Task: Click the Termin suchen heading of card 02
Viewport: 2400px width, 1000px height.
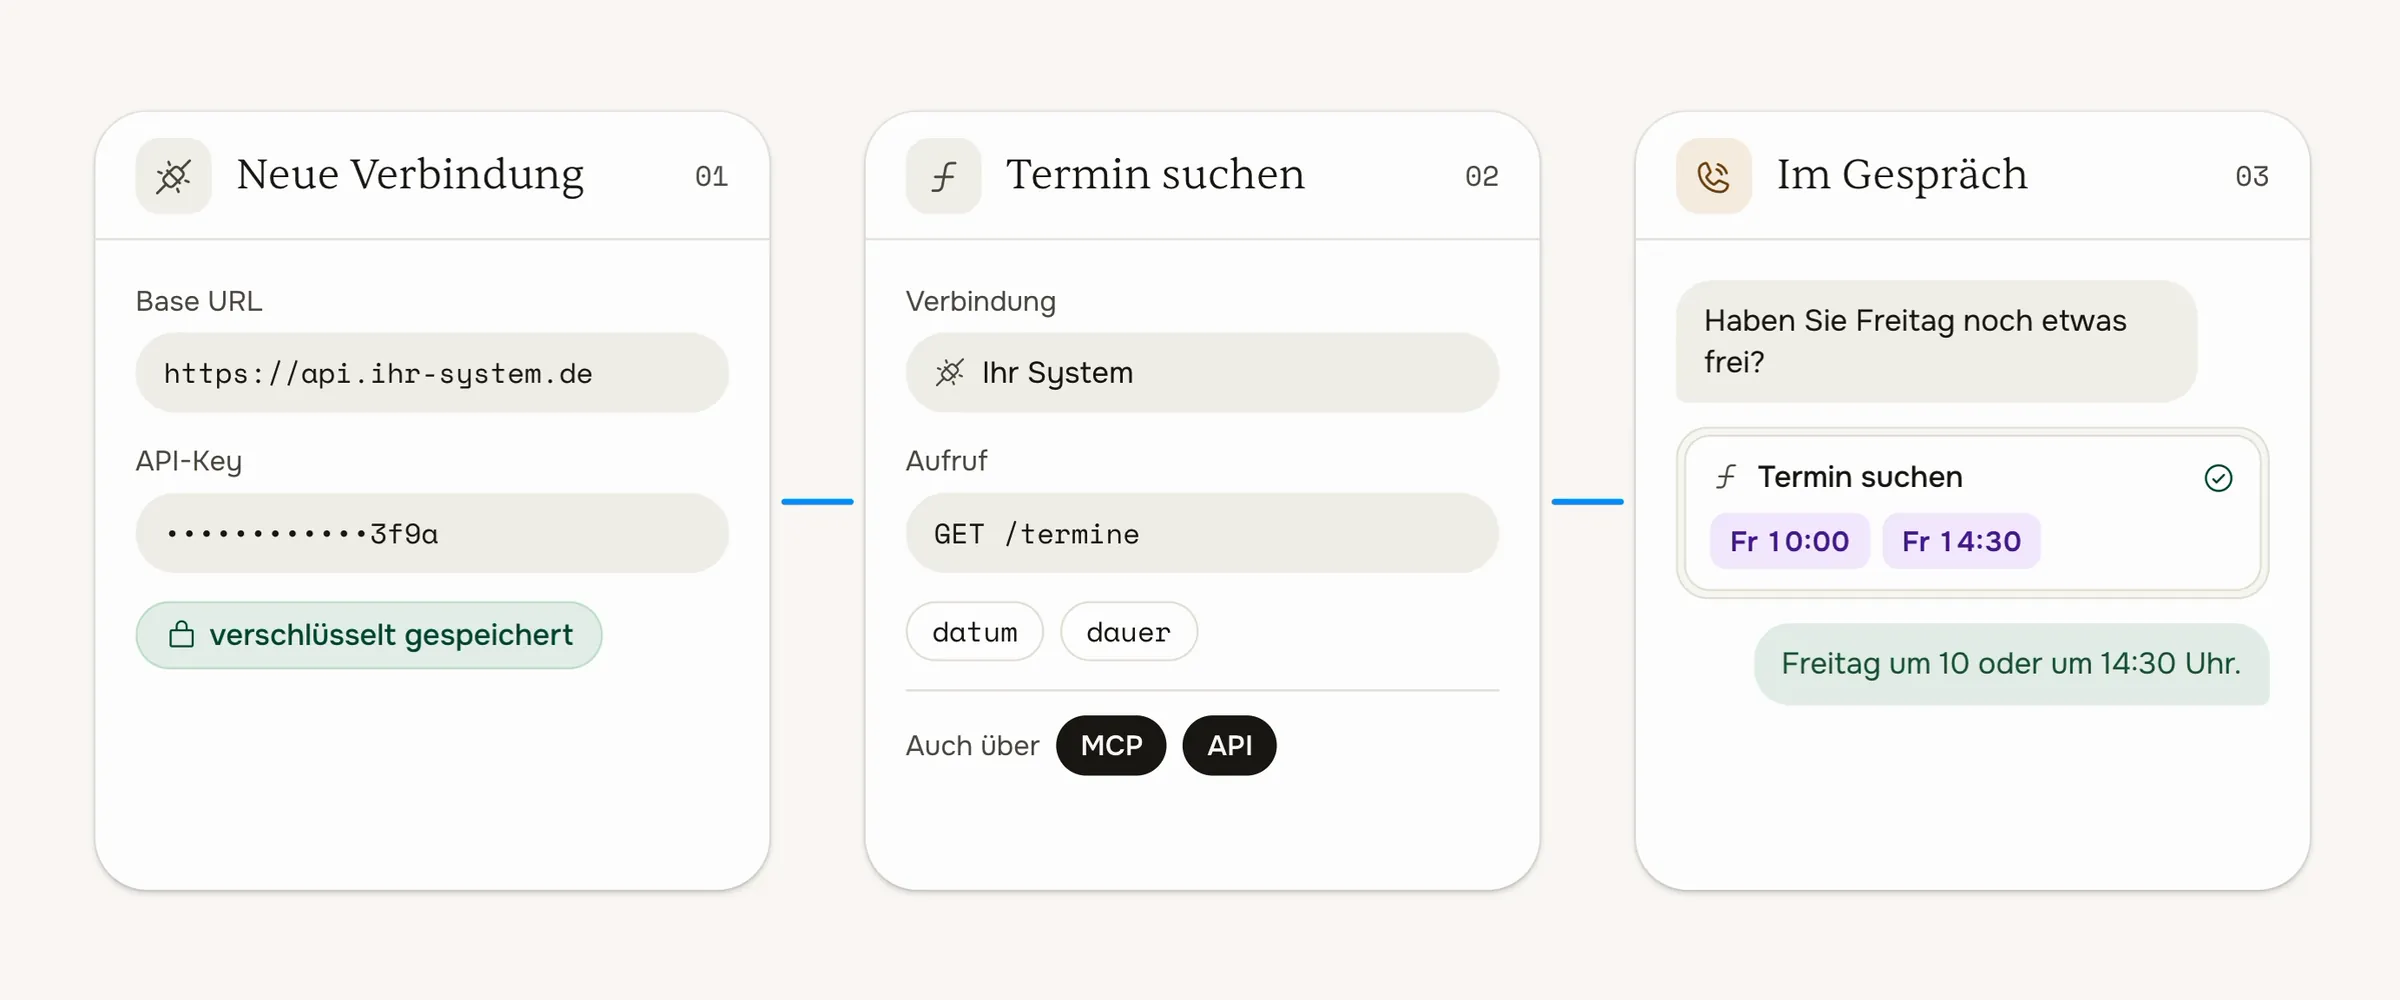Action: (1155, 175)
